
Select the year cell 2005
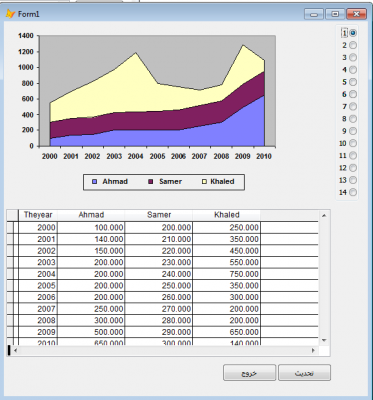click(38, 286)
